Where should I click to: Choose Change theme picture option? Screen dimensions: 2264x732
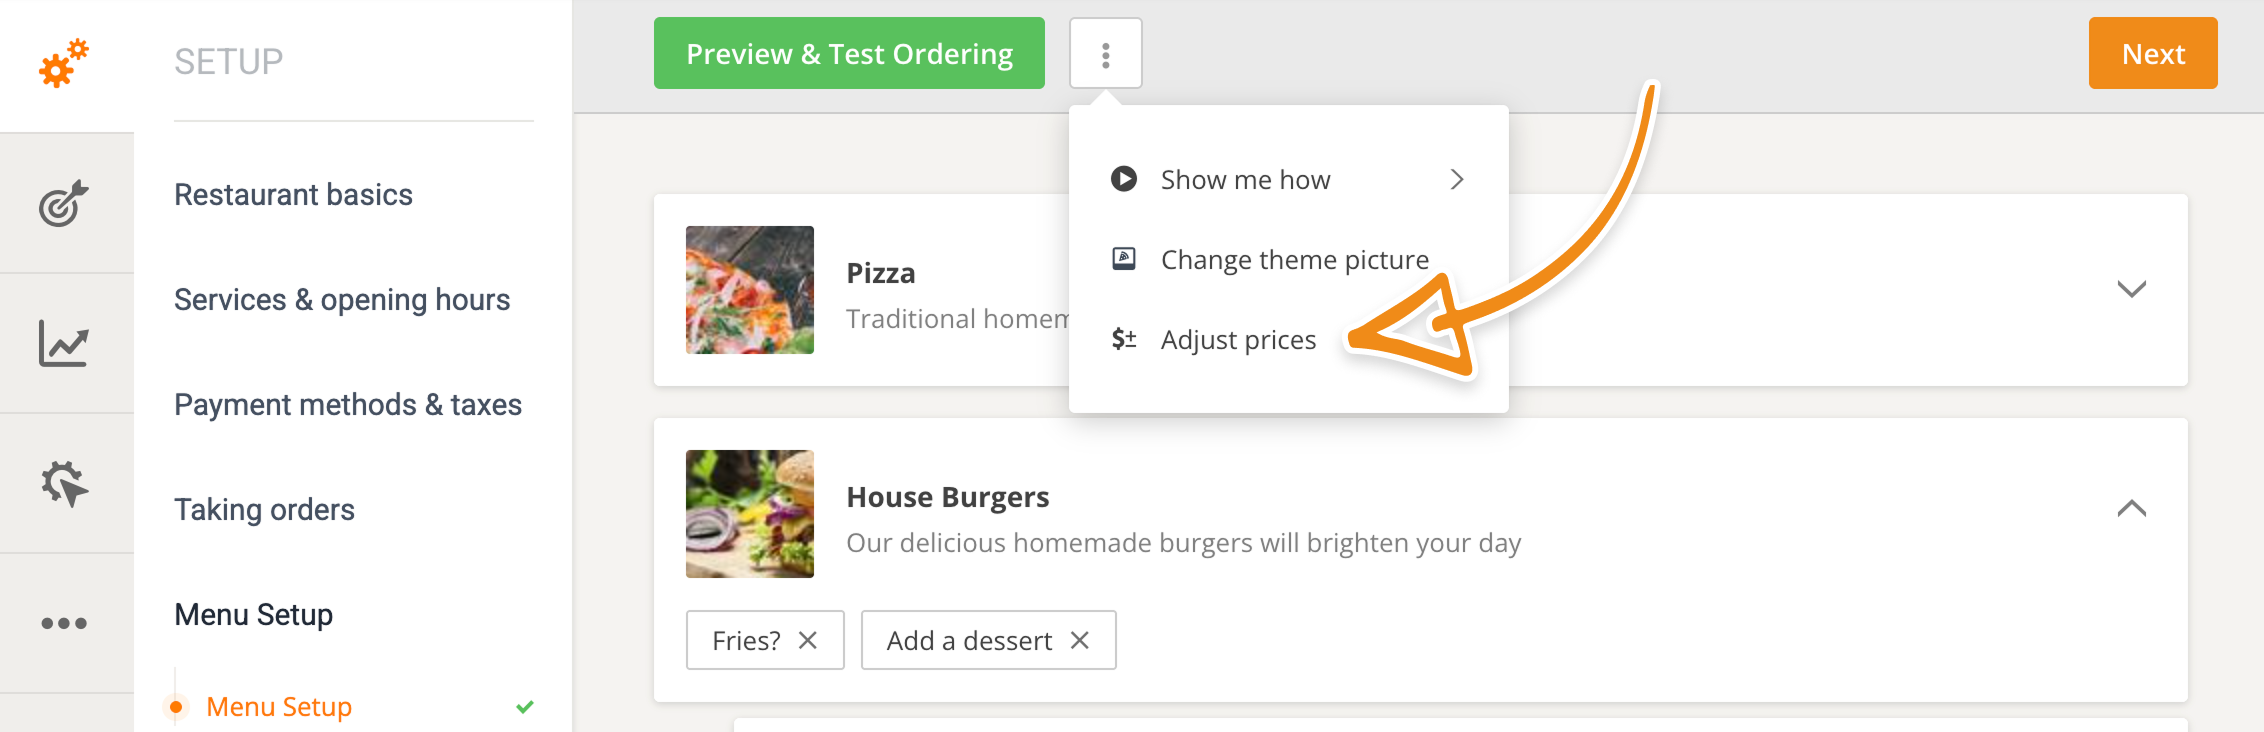tap(1294, 259)
